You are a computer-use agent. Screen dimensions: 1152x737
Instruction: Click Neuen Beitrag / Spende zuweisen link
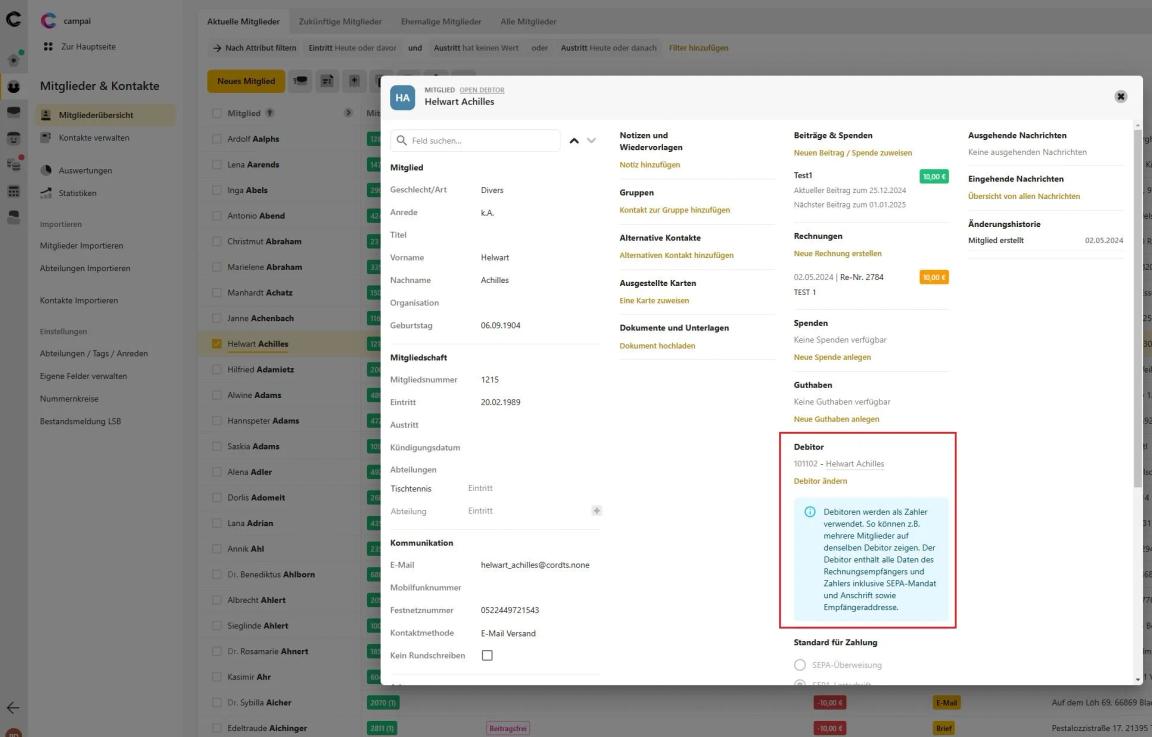(x=852, y=153)
